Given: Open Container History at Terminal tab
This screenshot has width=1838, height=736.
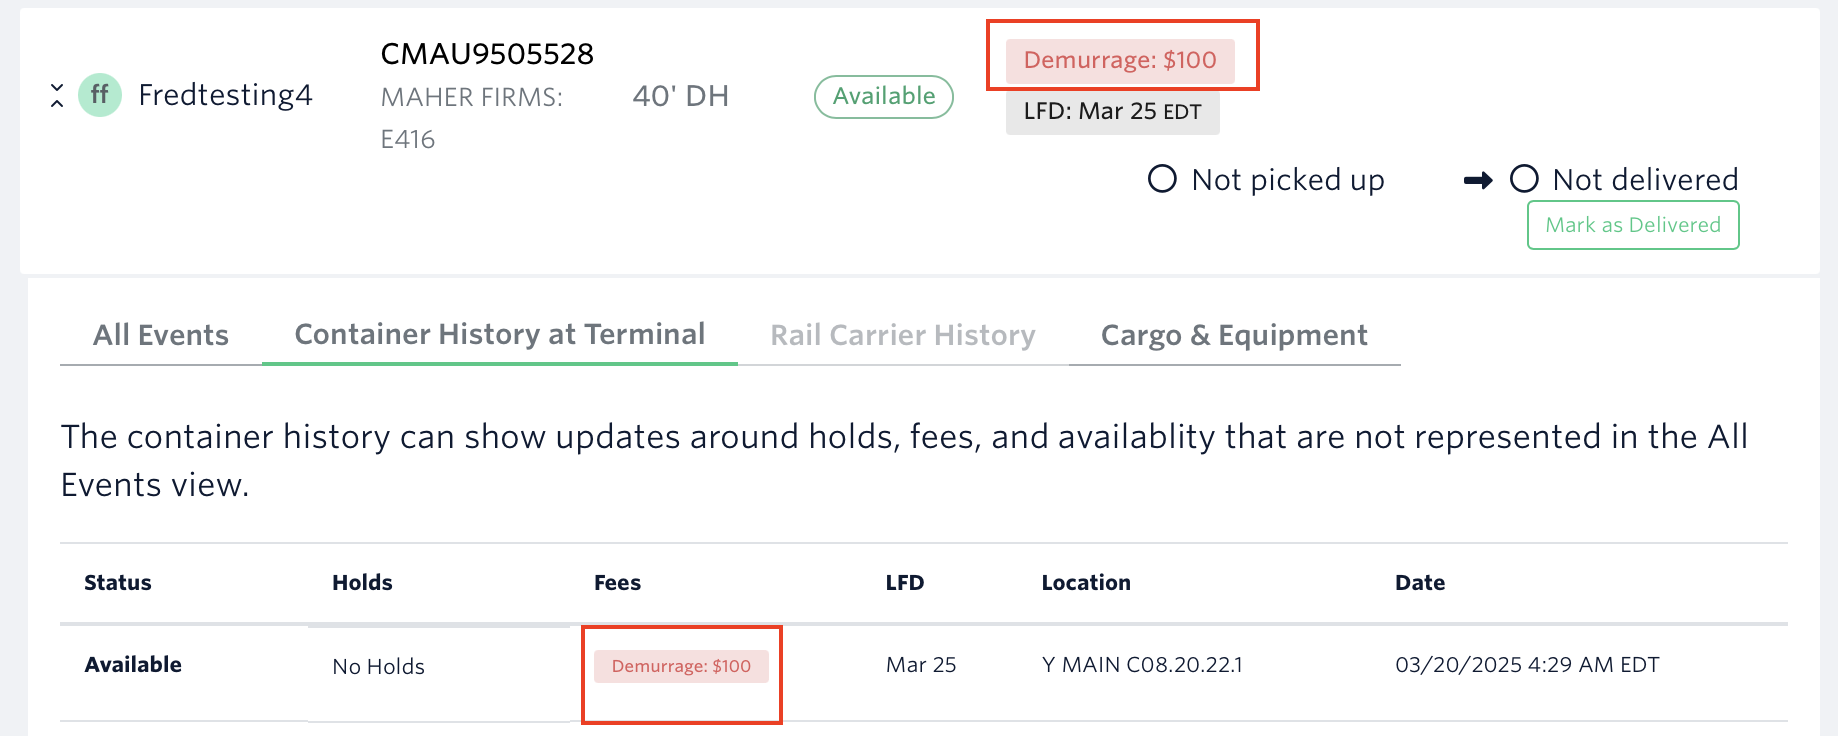Looking at the screenshot, I should [500, 334].
